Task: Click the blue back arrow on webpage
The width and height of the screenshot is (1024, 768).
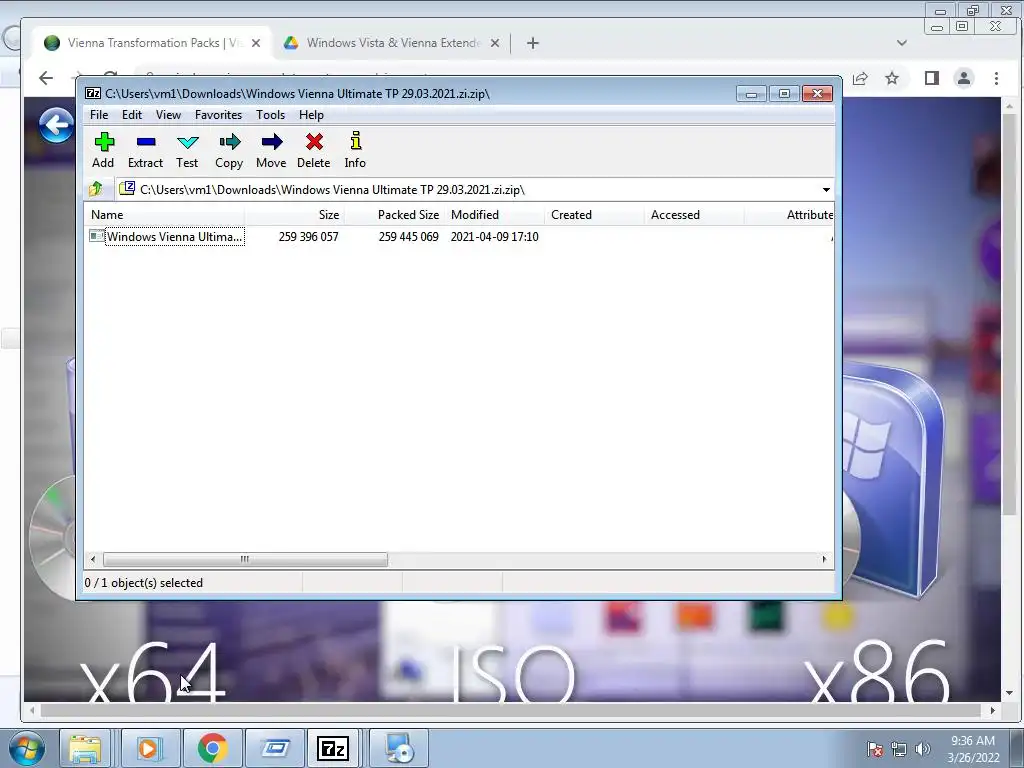Action: pyautogui.click(x=56, y=125)
